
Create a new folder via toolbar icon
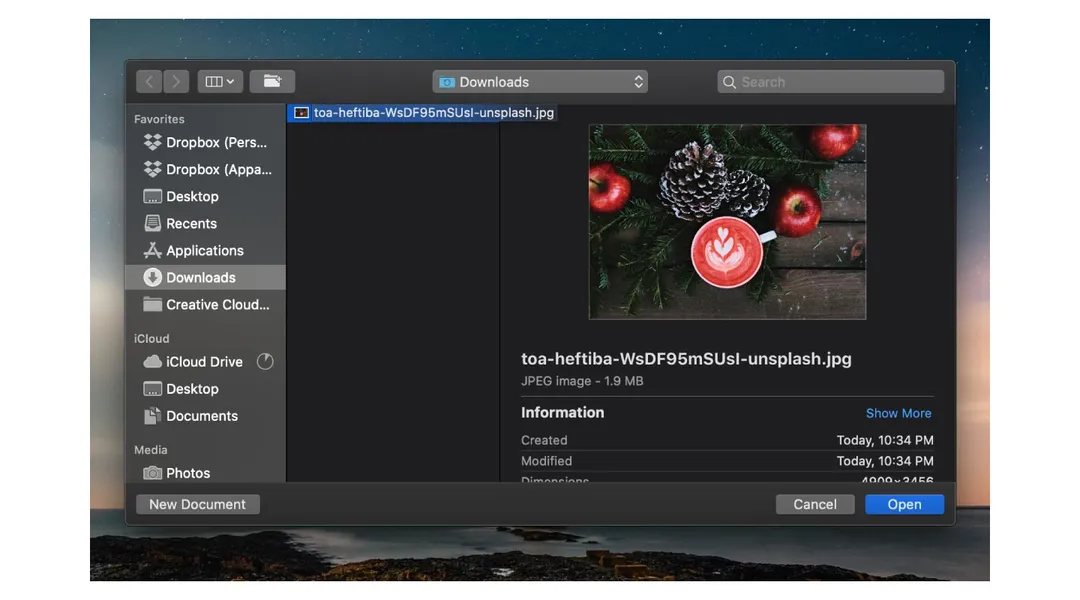272,81
